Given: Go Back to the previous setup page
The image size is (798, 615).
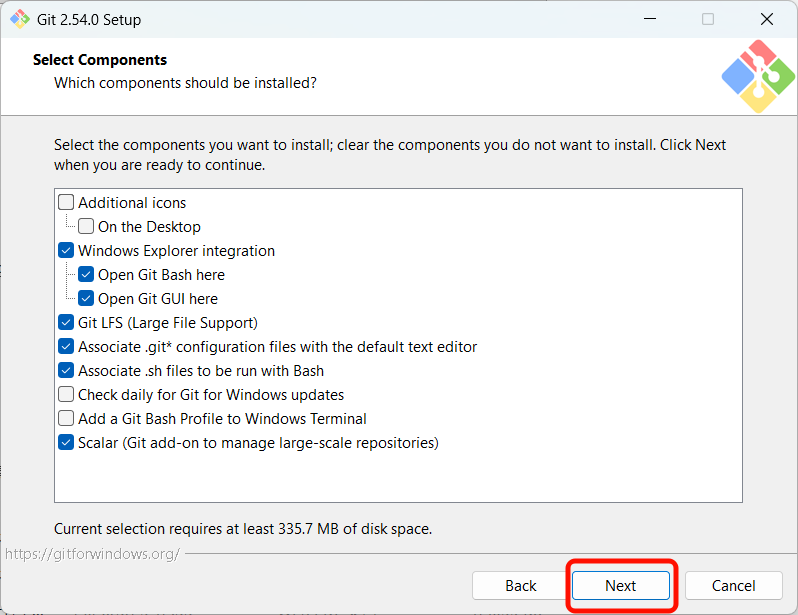Looking at the screenshot, I should tap(520, 585).
